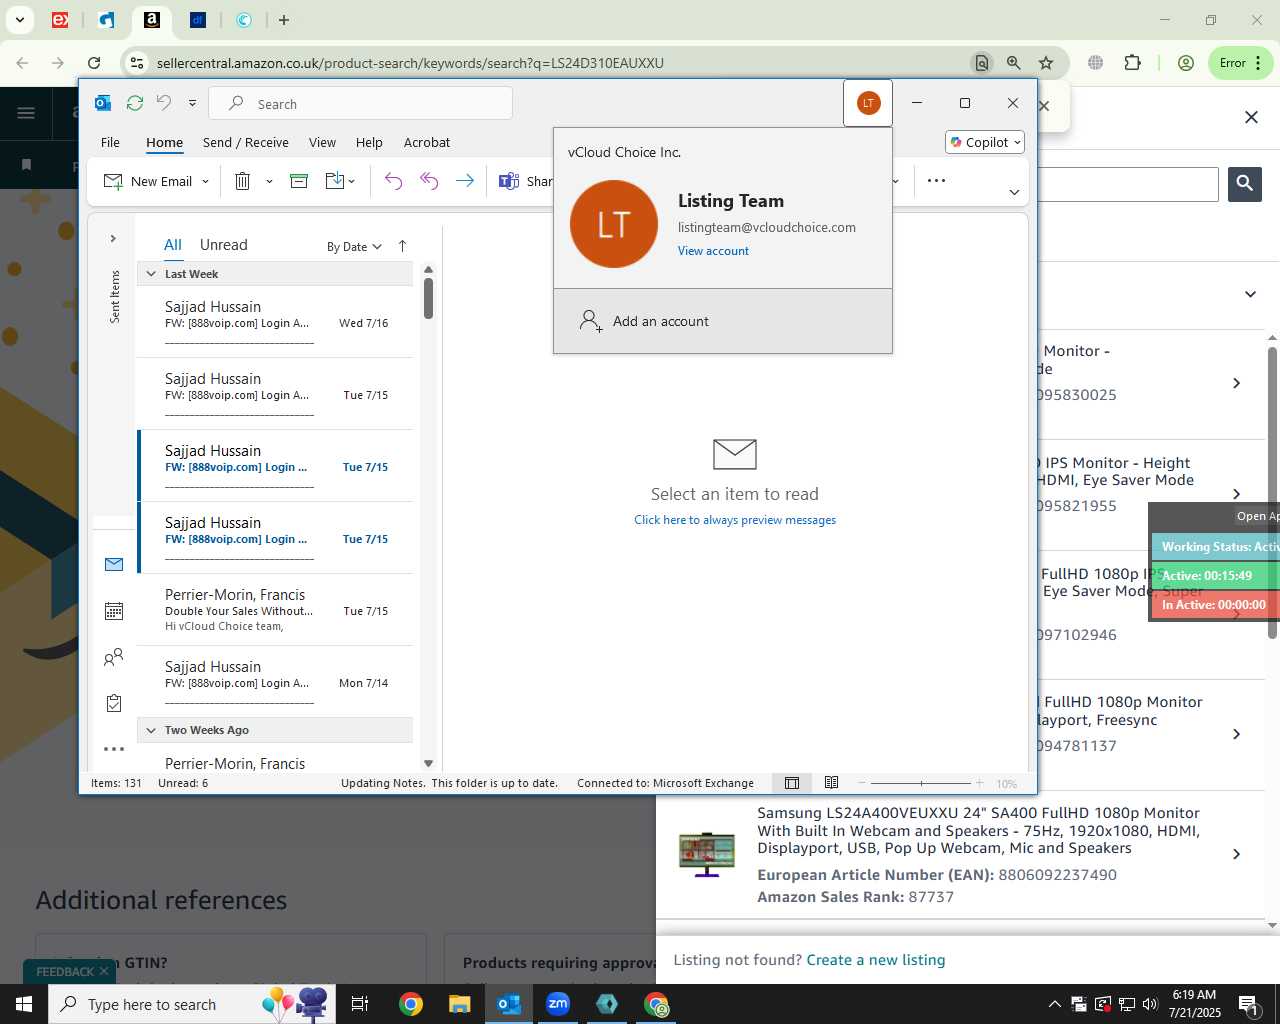The width and height of the screenshot is (1280, 1024).
Task: Click the Calendar navigation icon
Action: [x=114, y=611]
